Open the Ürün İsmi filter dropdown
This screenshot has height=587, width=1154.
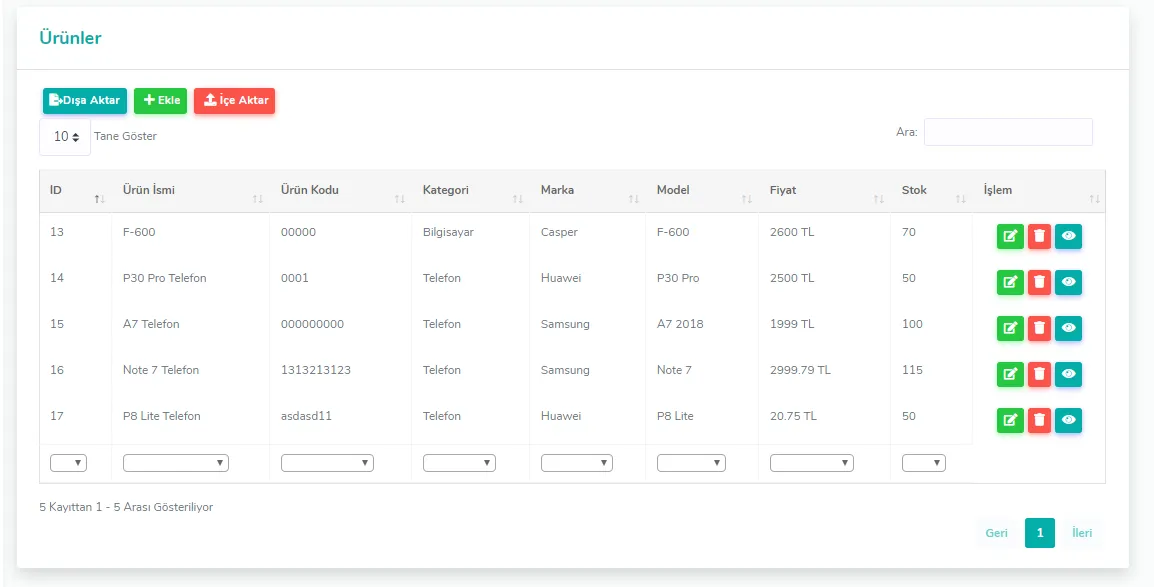pyautogui.click(x=176, y=463)
